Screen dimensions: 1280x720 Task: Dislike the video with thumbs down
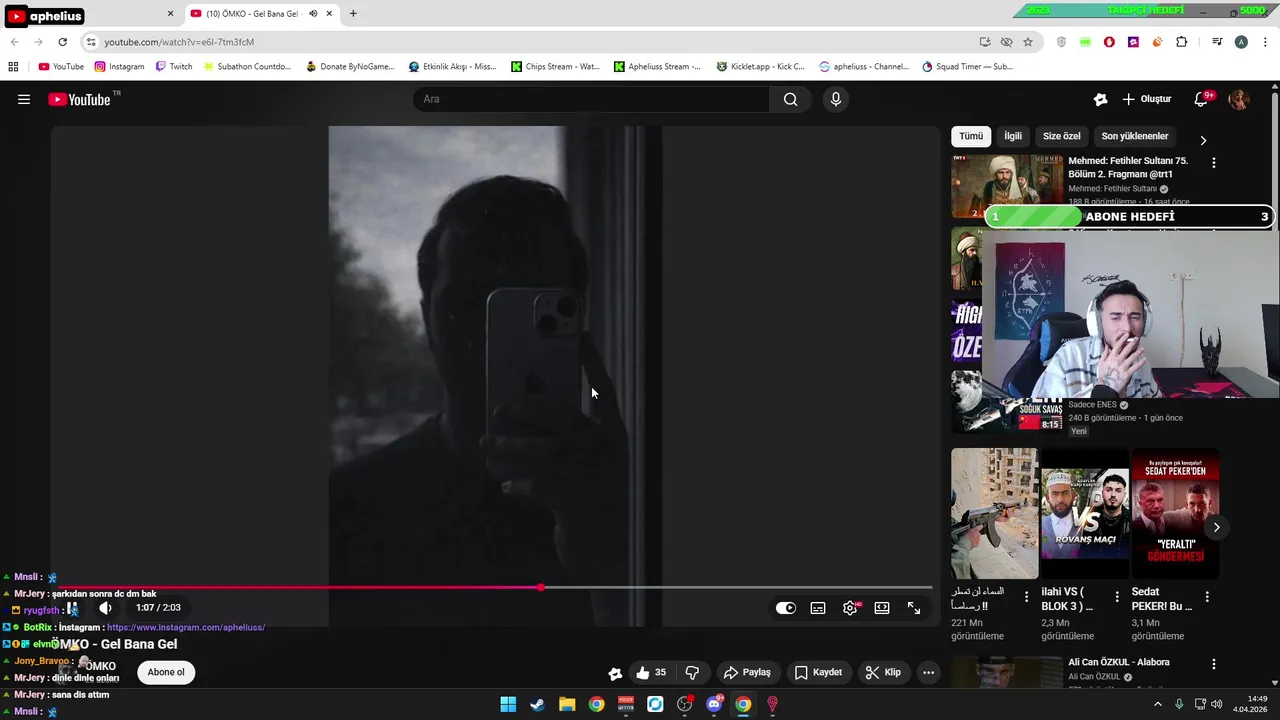[692, 673]
